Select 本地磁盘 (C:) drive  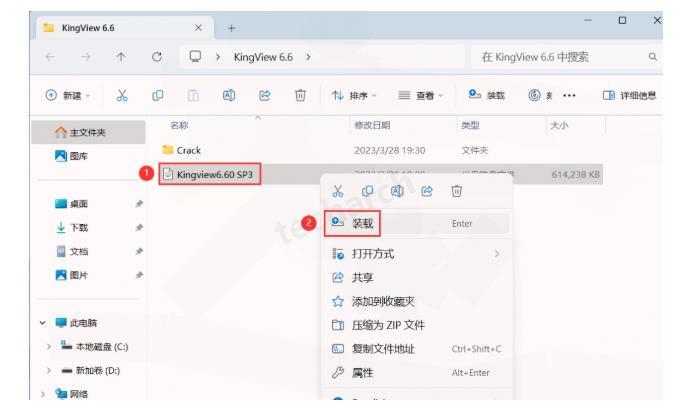94,347
